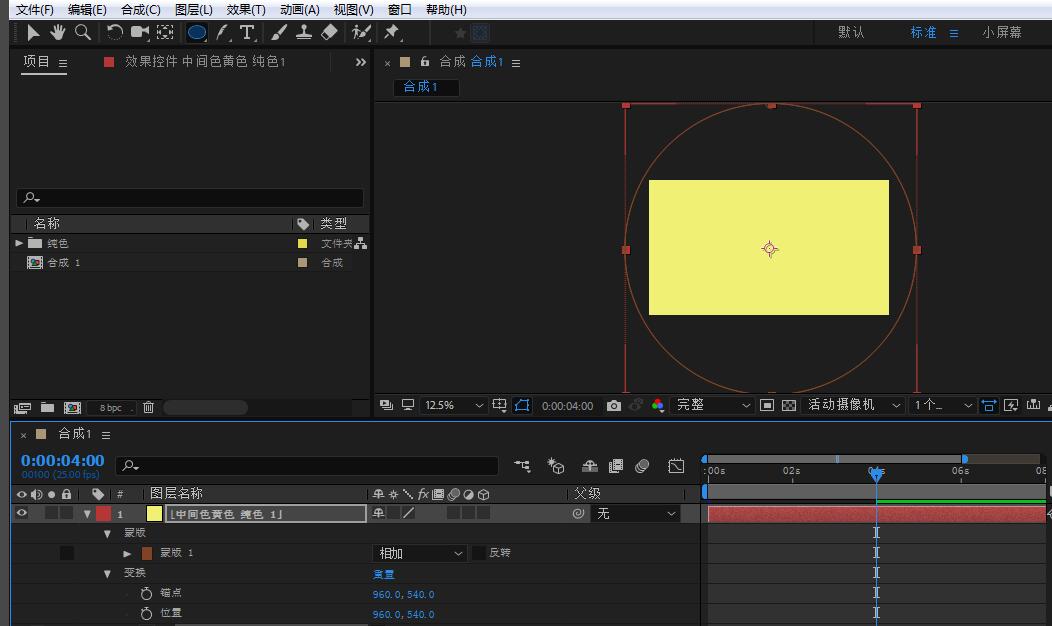Image resolution: width=1052 pixels, height=626 pixels.
Task: Expand the 纯色 folder in the project panel
Action: click(x=19, y=243)
